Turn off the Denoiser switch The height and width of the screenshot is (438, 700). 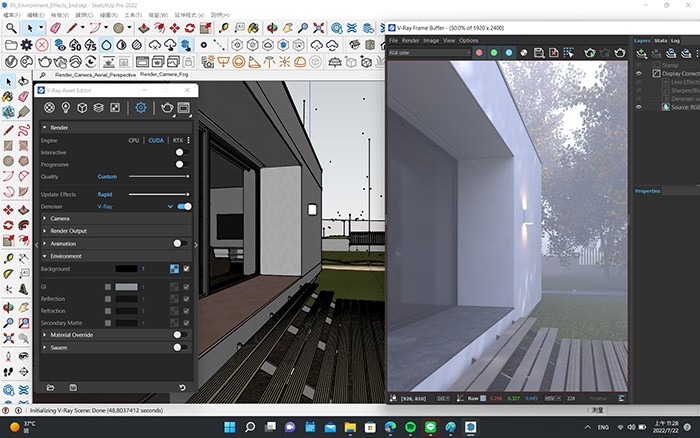point(184,206)
